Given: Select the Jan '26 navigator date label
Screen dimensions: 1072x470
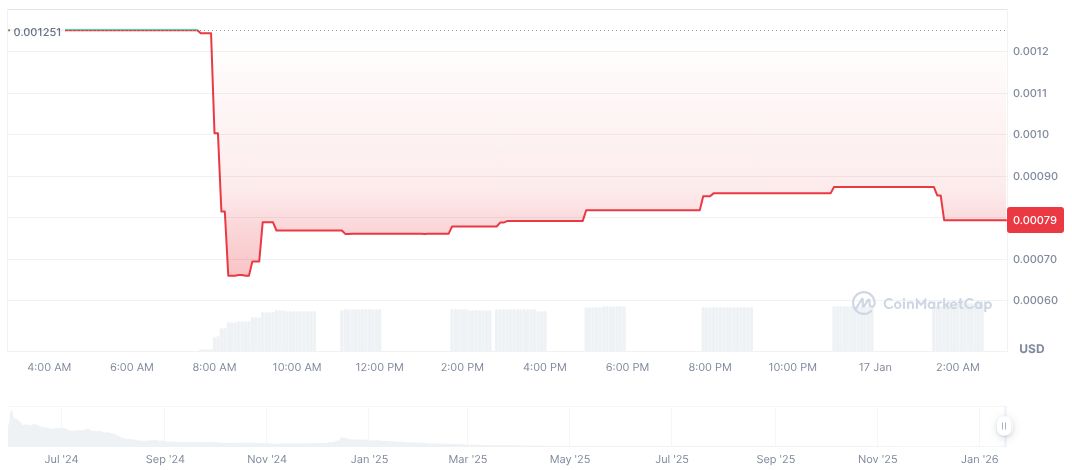Looking at the screenshot, I should click(979, 460).
